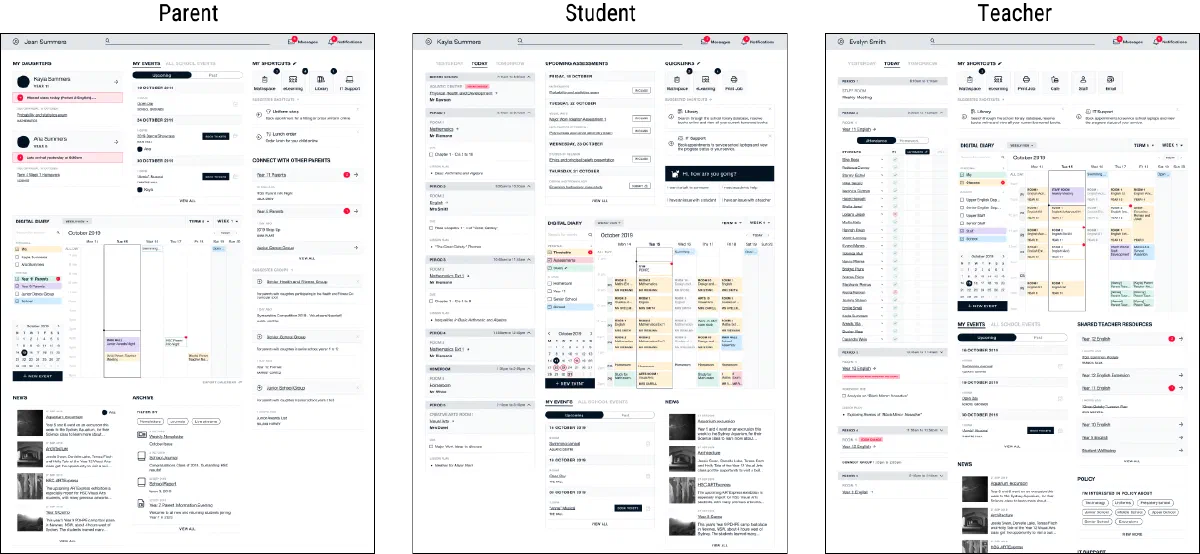Select All School Events tab in Parent view

point(190,63)
